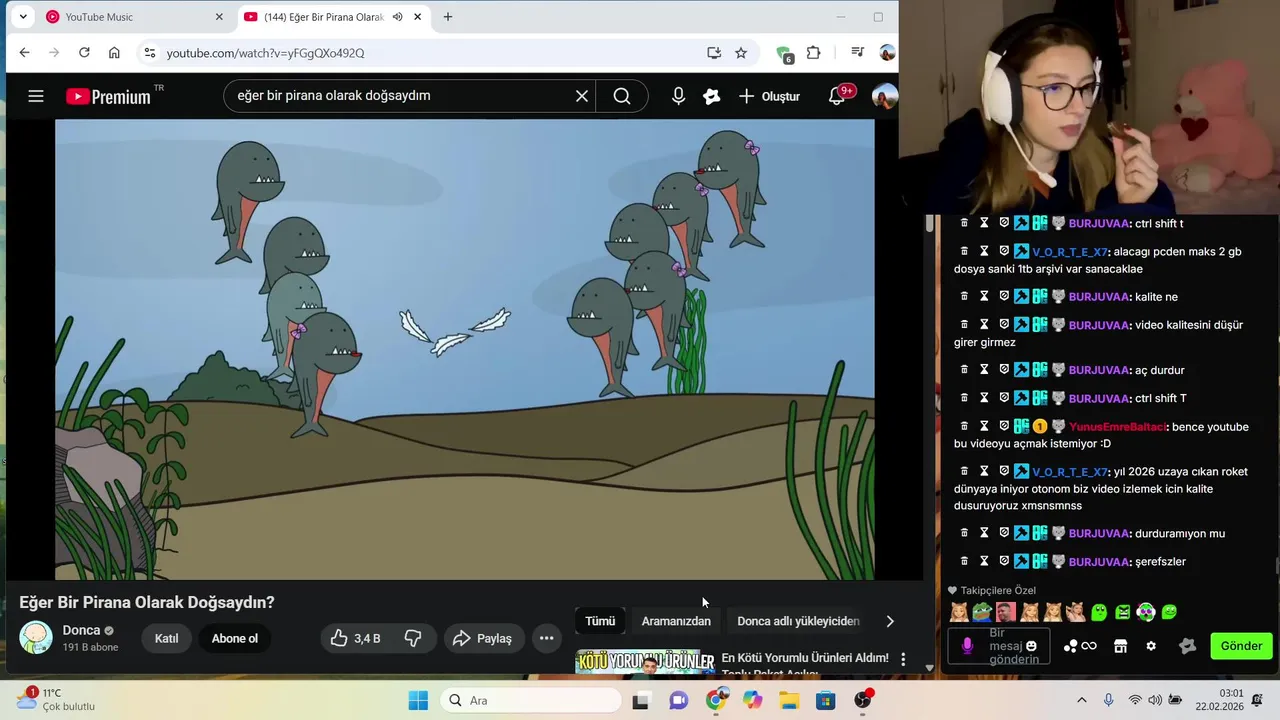Open the YouTube hamburger guide menu
Screen dimensions: 1280x720
pos(36,96)
